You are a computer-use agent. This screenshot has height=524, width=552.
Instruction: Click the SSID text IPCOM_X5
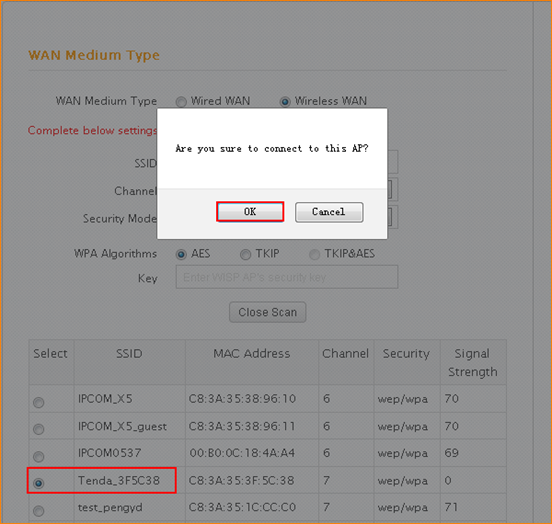click(105, 399)
